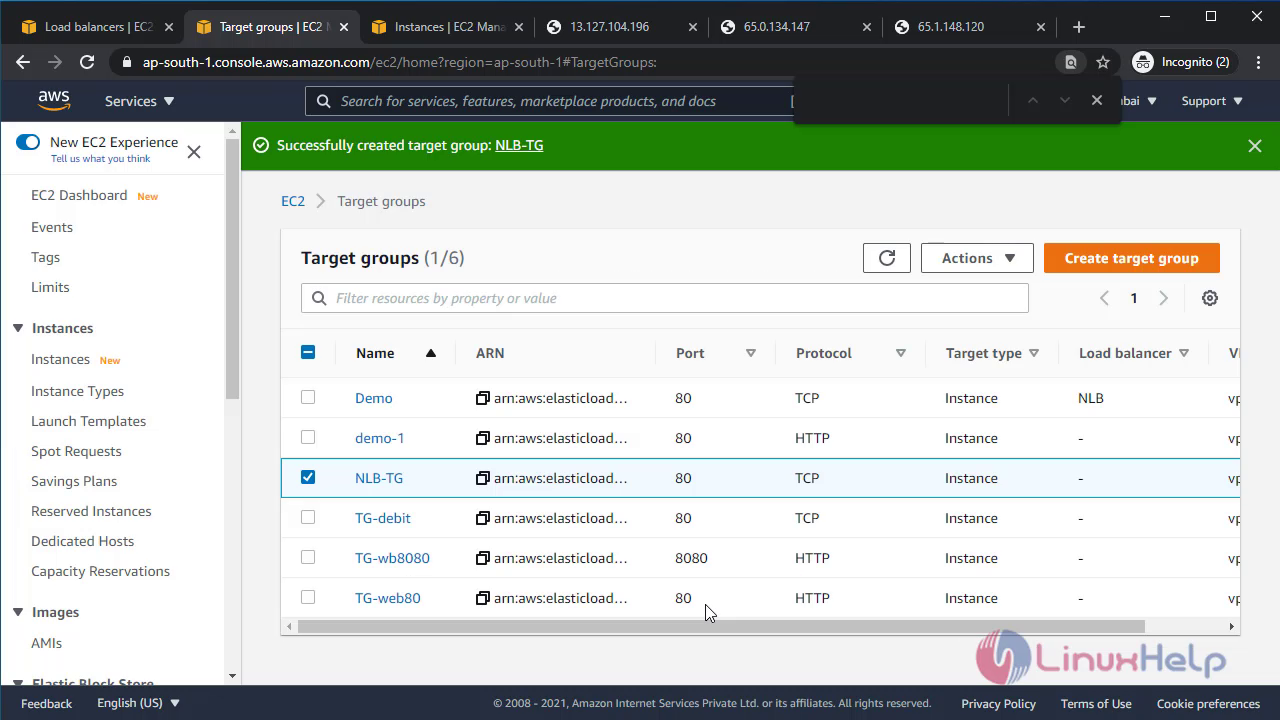Click the filter resources search field
The width and height of the screenshot is (1280, 720).
[x=665, y=298]
